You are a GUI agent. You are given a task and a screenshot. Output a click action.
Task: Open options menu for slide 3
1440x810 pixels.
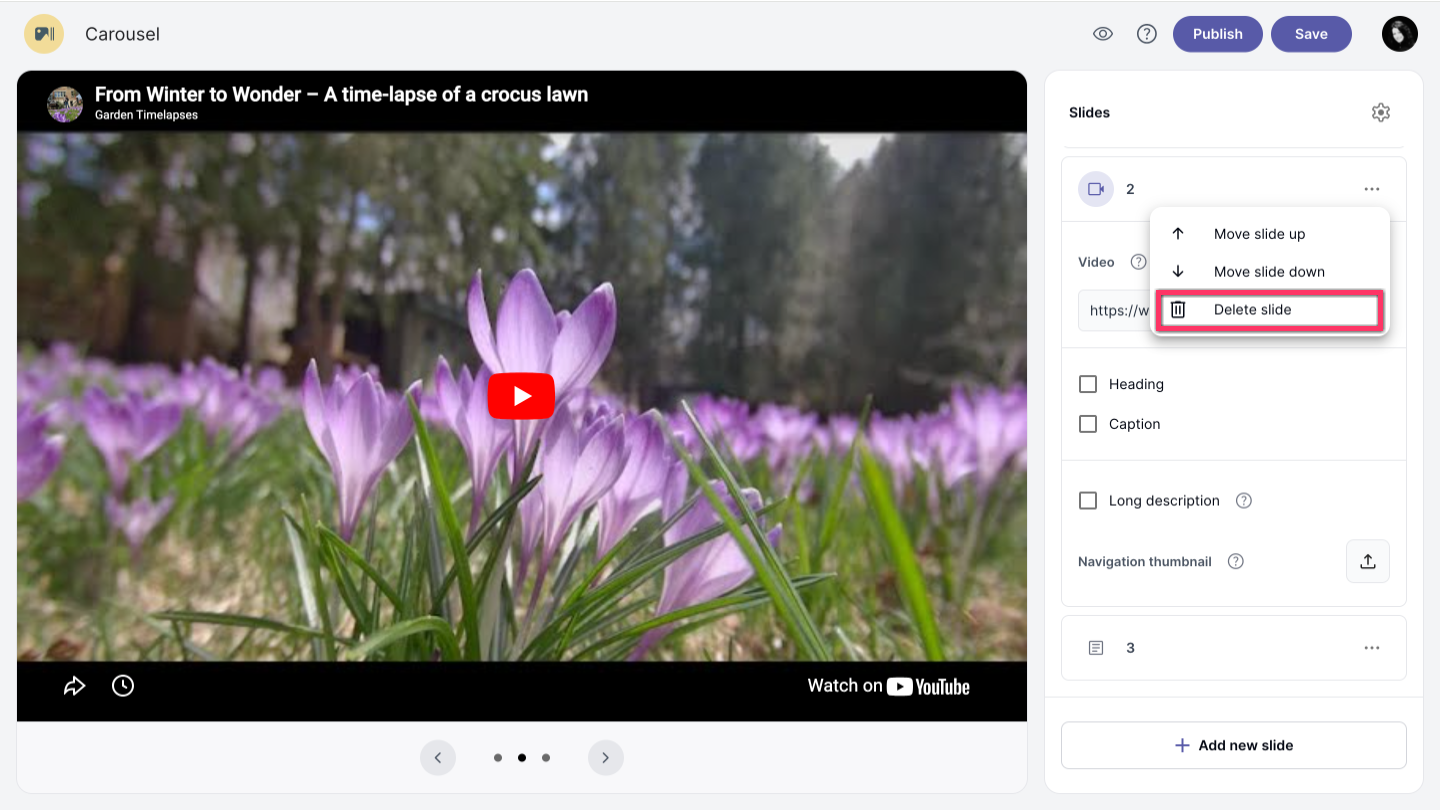(1371, 648)
